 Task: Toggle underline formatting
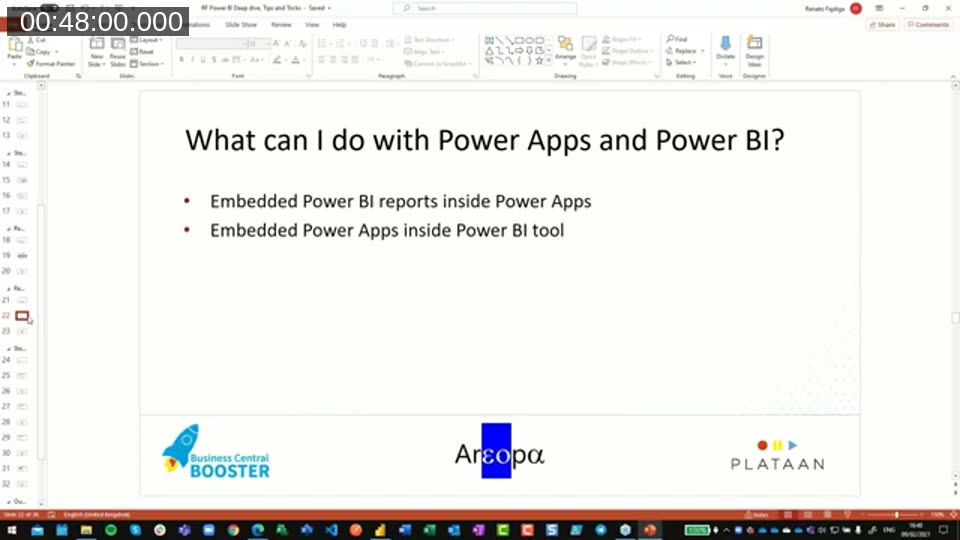click(x=203, y=60)
